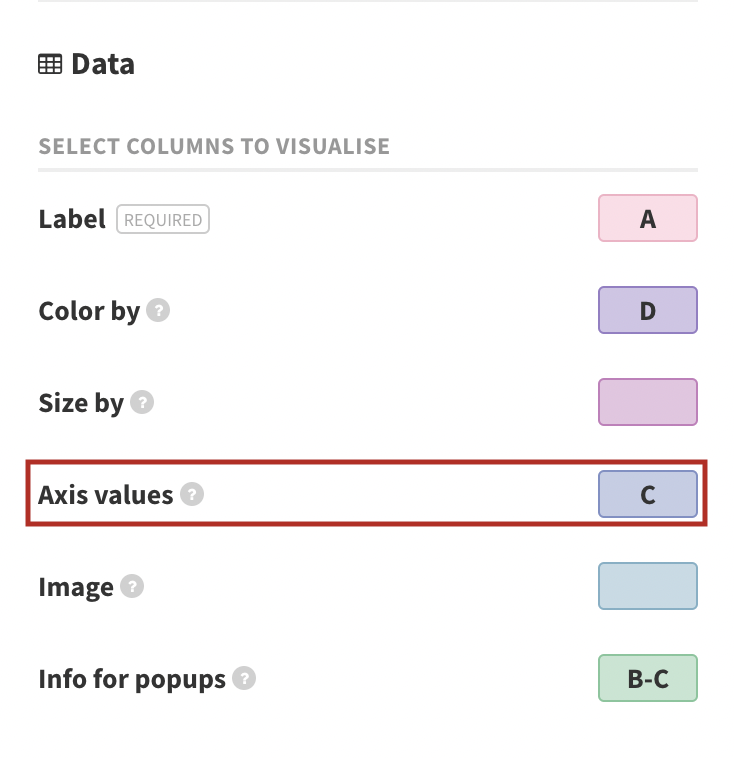734x758 pixels.
Task: Click the Info for popups label text
Action: point(132,679)
